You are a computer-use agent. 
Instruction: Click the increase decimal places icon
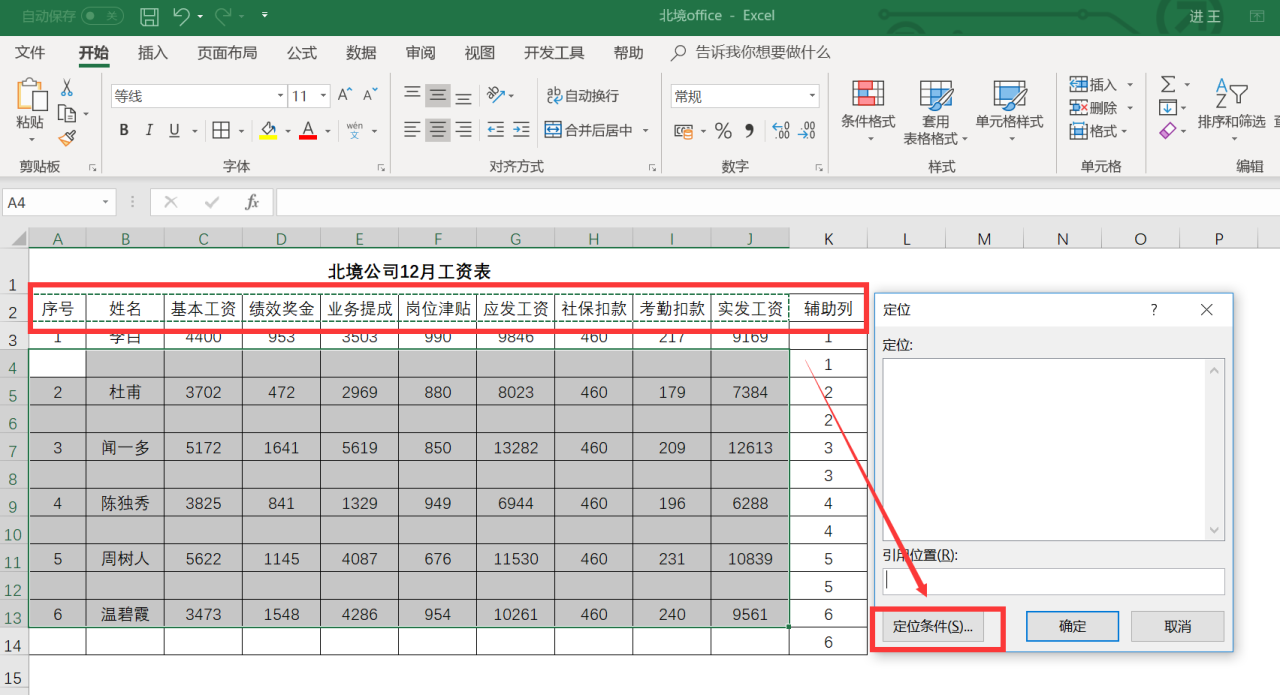click(x=781, y=131)
